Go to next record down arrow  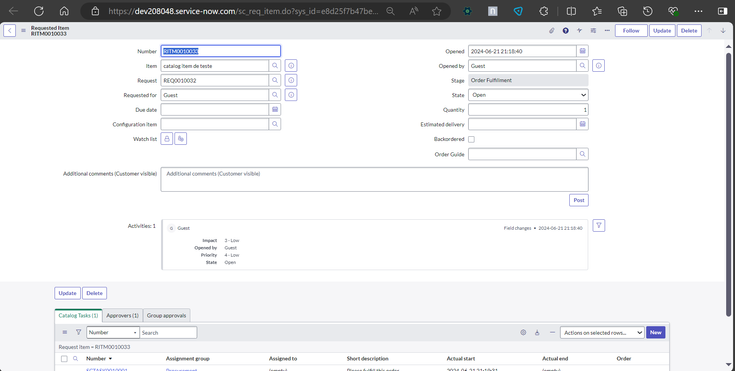click(723, 30)
